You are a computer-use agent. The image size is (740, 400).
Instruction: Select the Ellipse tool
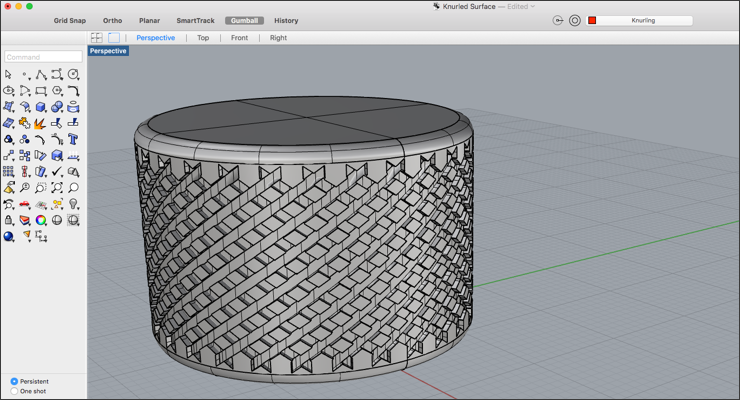pos(8,91)
